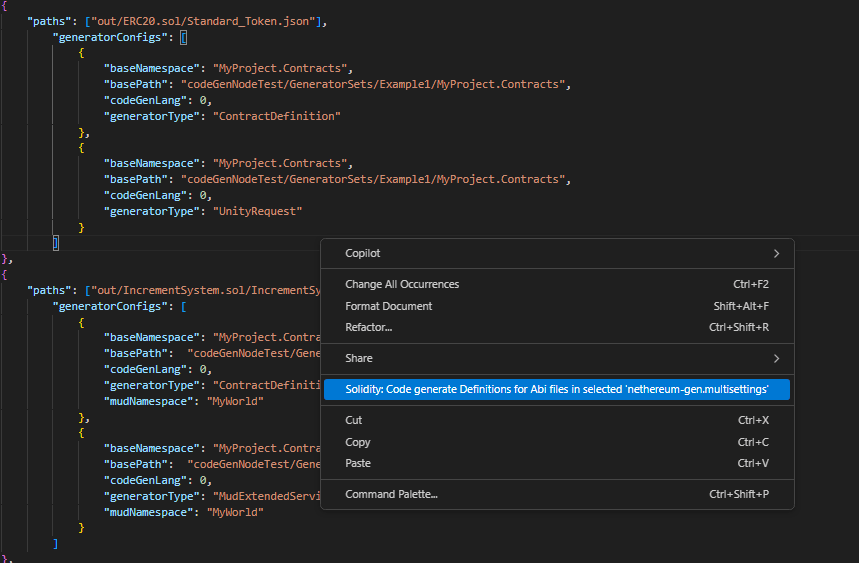The height and width of the screenshot is (563, 859).
Task: Place cursor on highlighted opening square bracket
Action: click(183, 37)
